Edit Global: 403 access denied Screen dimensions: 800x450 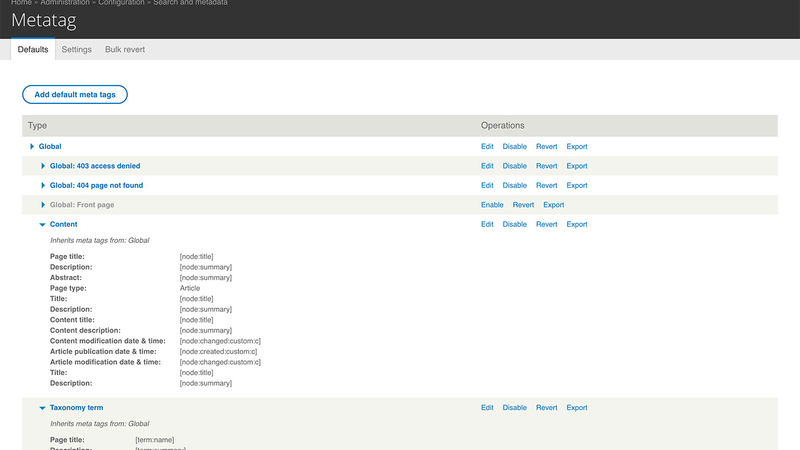click(487, 166)
